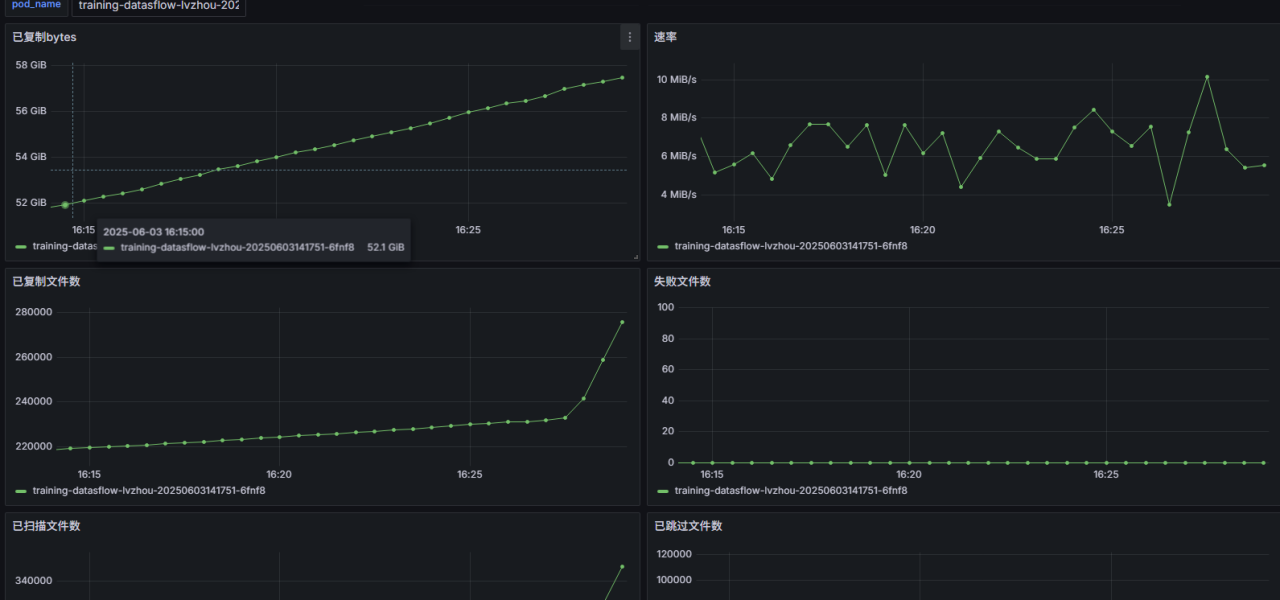This screenshot has width=1280, height=600.
Task: Click the 58 GiB axis label
Action: tap(31, 65)
